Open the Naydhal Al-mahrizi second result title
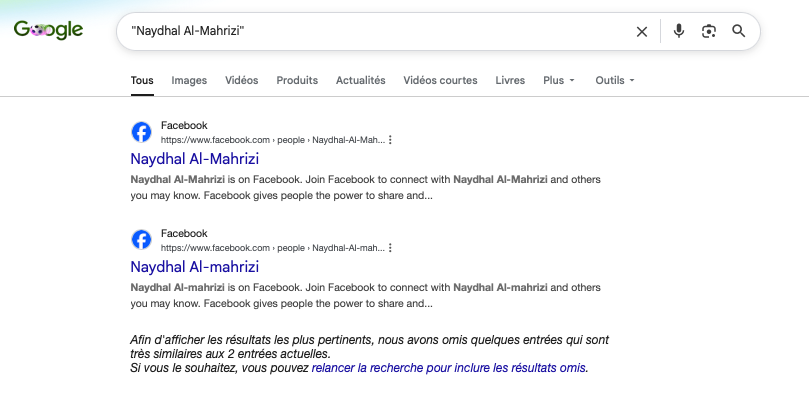 195,267
